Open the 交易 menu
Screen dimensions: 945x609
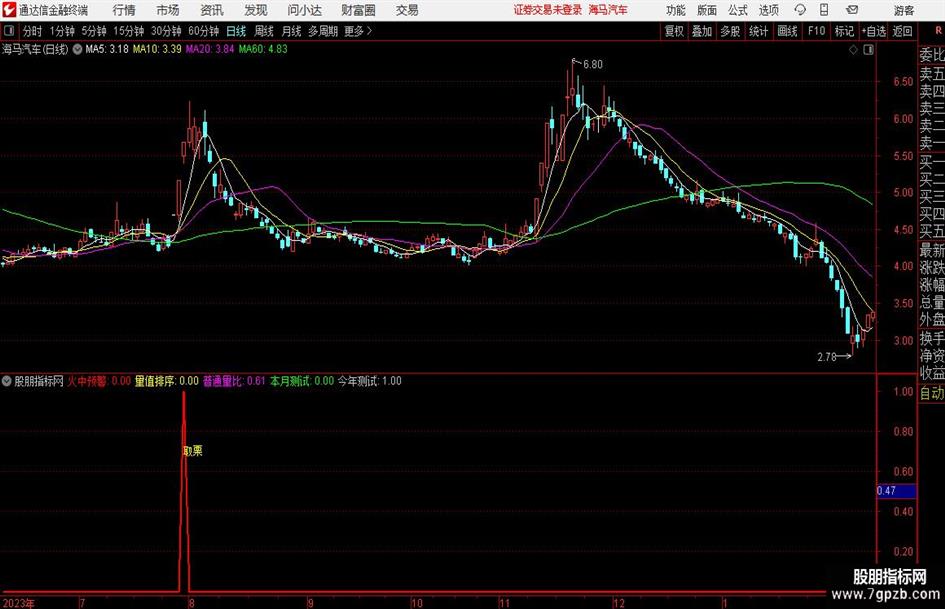(407, 10)
